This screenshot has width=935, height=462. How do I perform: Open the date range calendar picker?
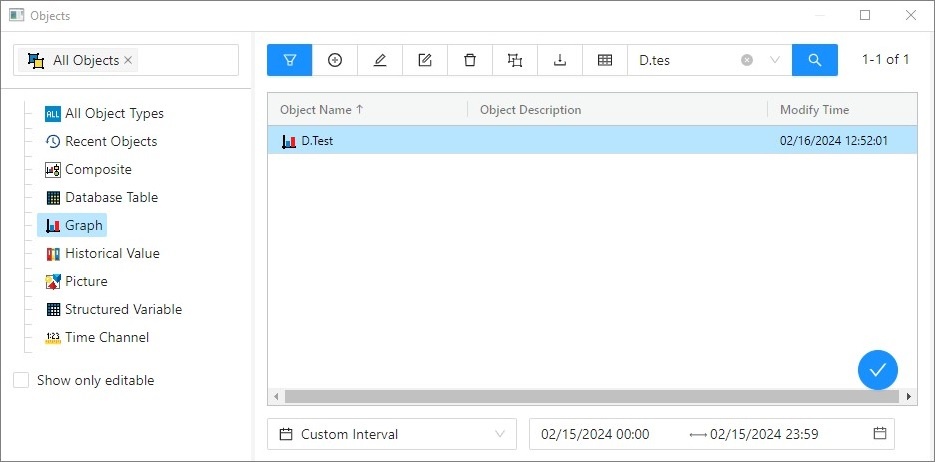click(x=880, y=434)
